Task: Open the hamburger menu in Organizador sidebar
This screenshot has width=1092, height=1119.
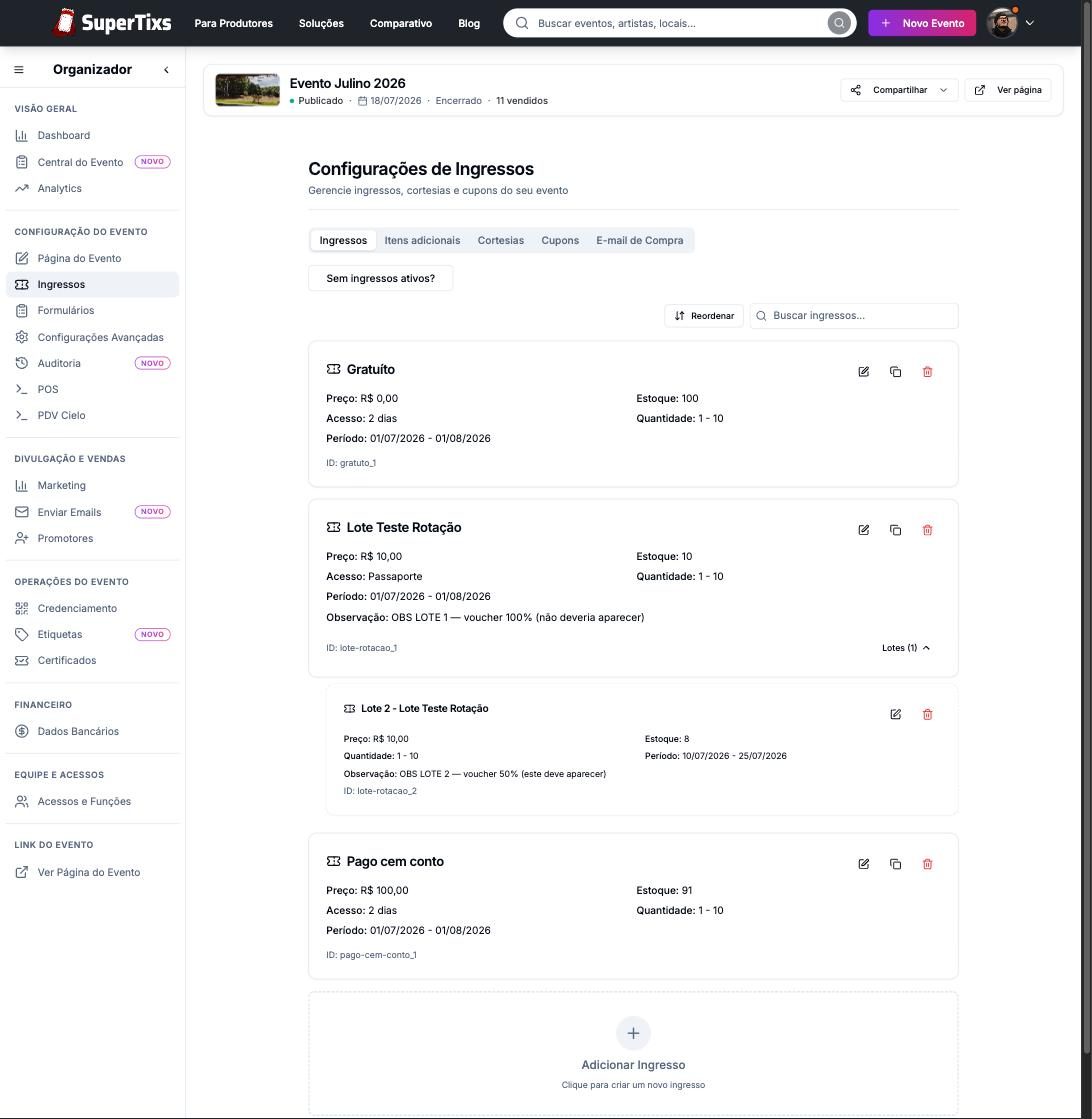Action: 19,69
